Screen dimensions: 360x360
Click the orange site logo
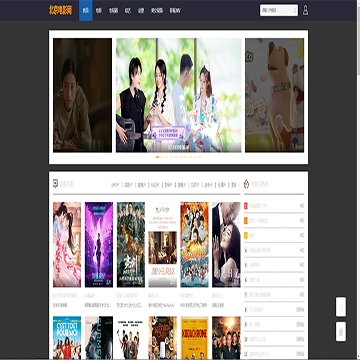point(60,10)
